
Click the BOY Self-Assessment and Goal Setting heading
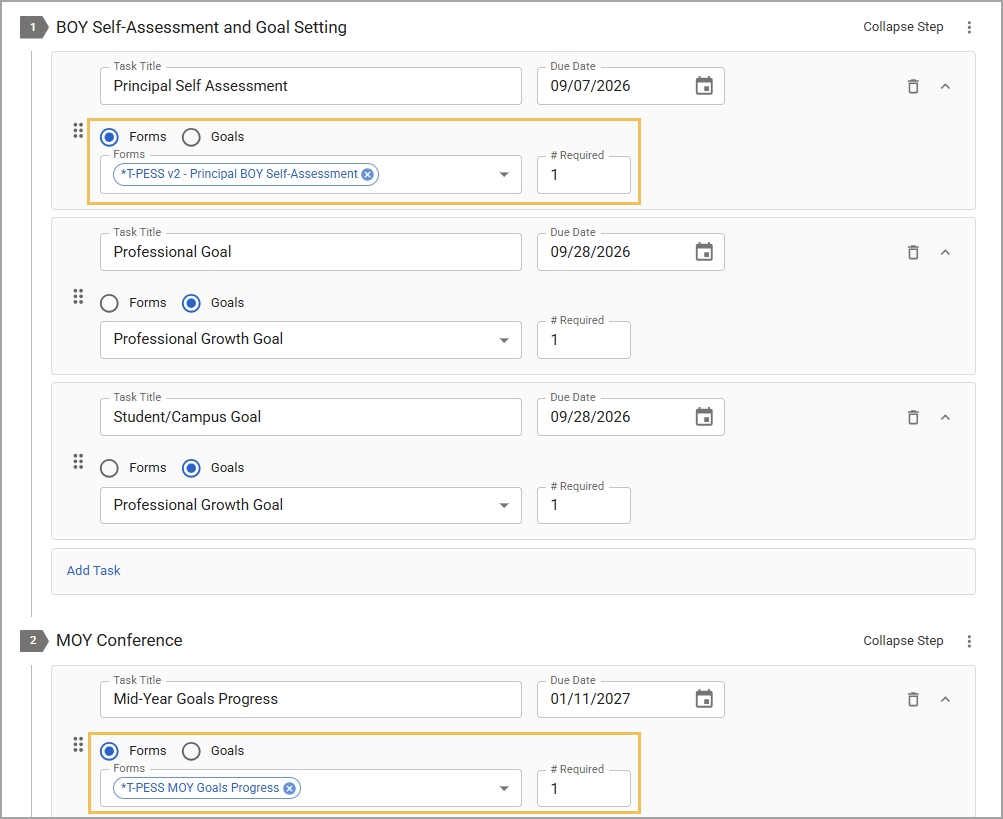(x=201, y=28)
